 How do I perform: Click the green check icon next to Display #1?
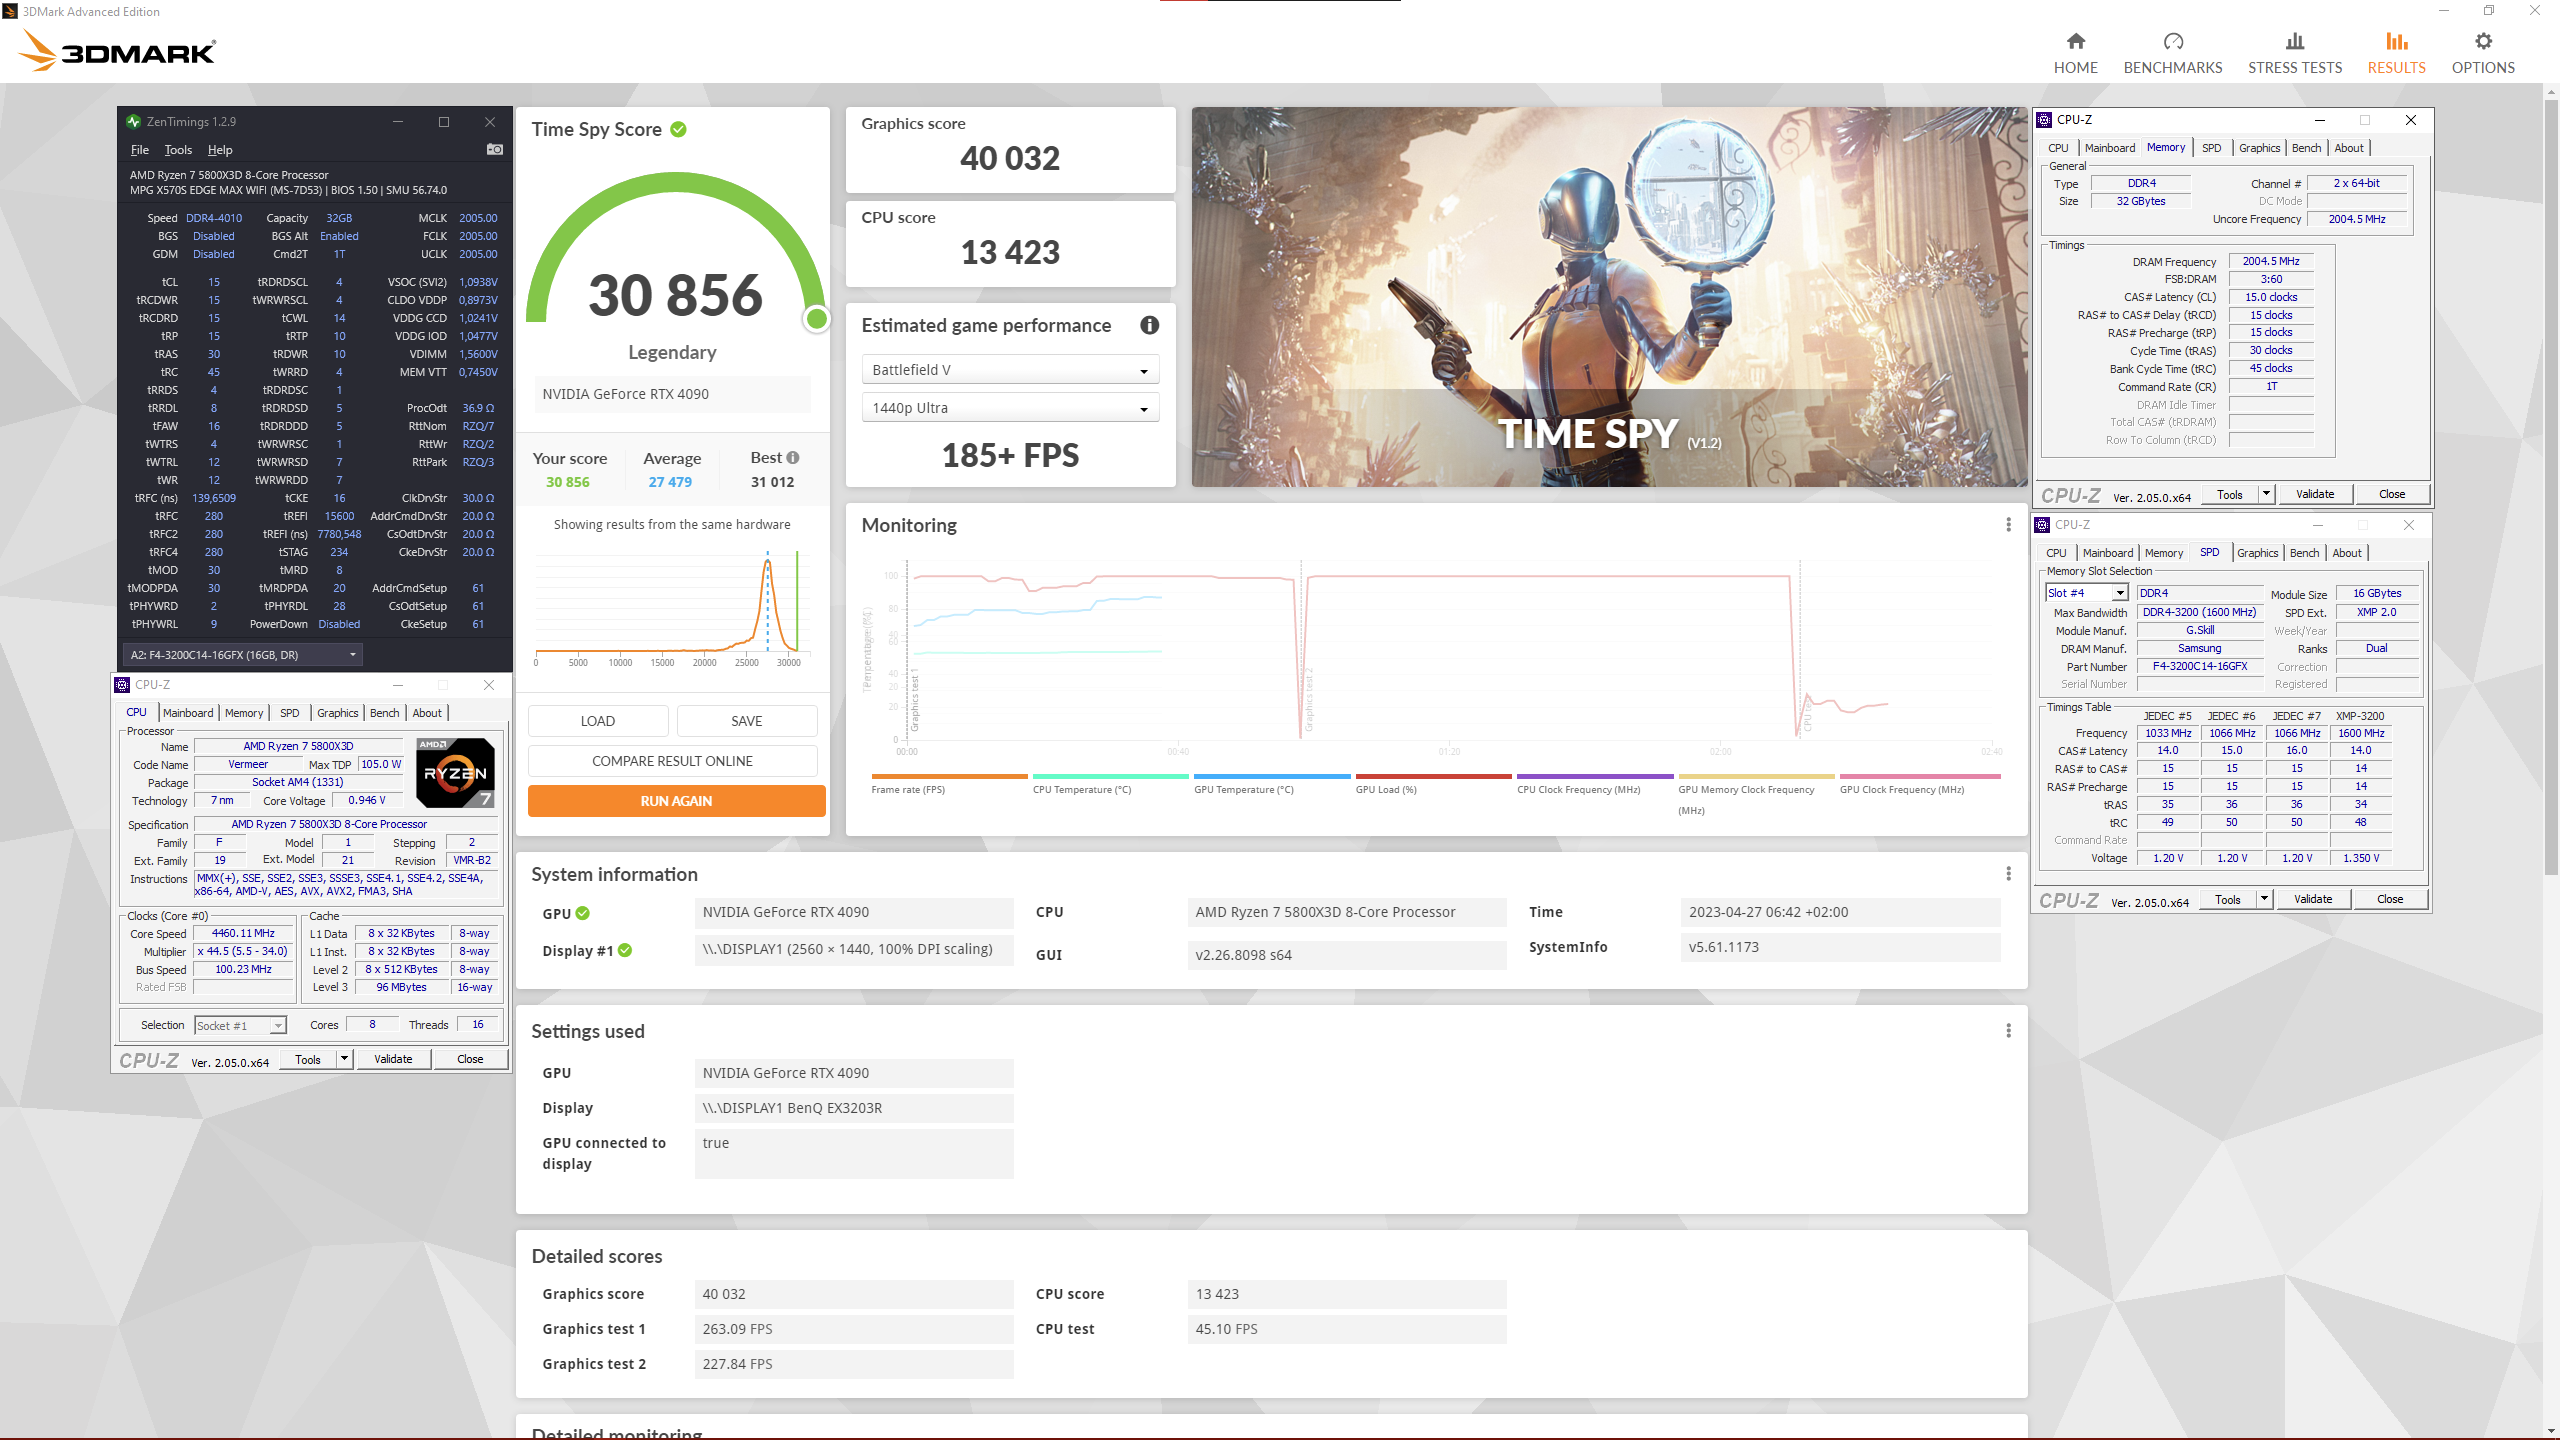(x=625, y=950)
